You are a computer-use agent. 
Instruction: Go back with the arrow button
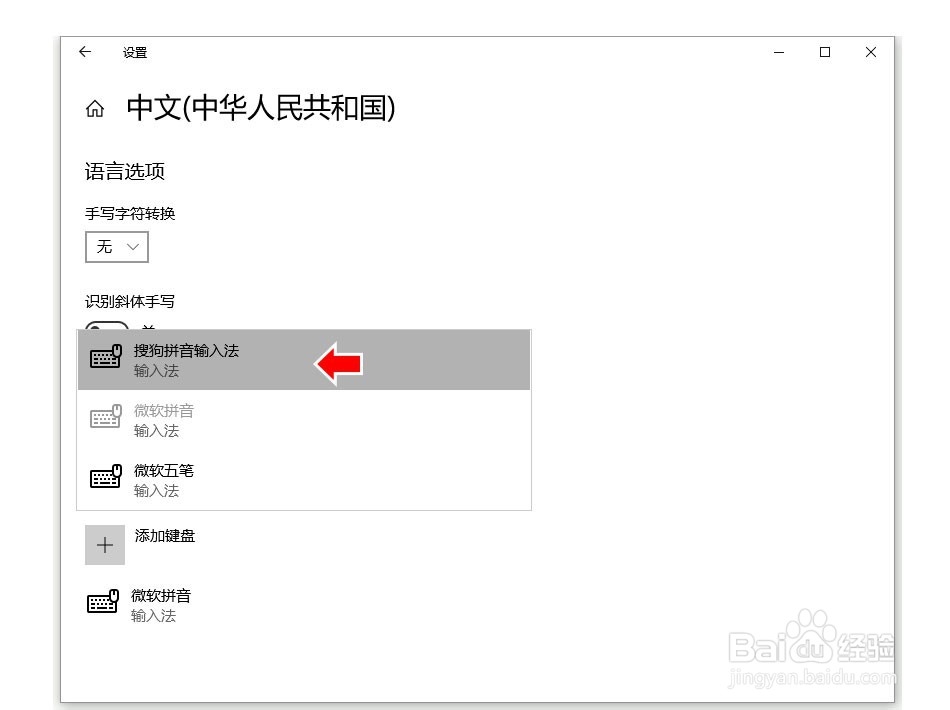click(x=85, y=52)
